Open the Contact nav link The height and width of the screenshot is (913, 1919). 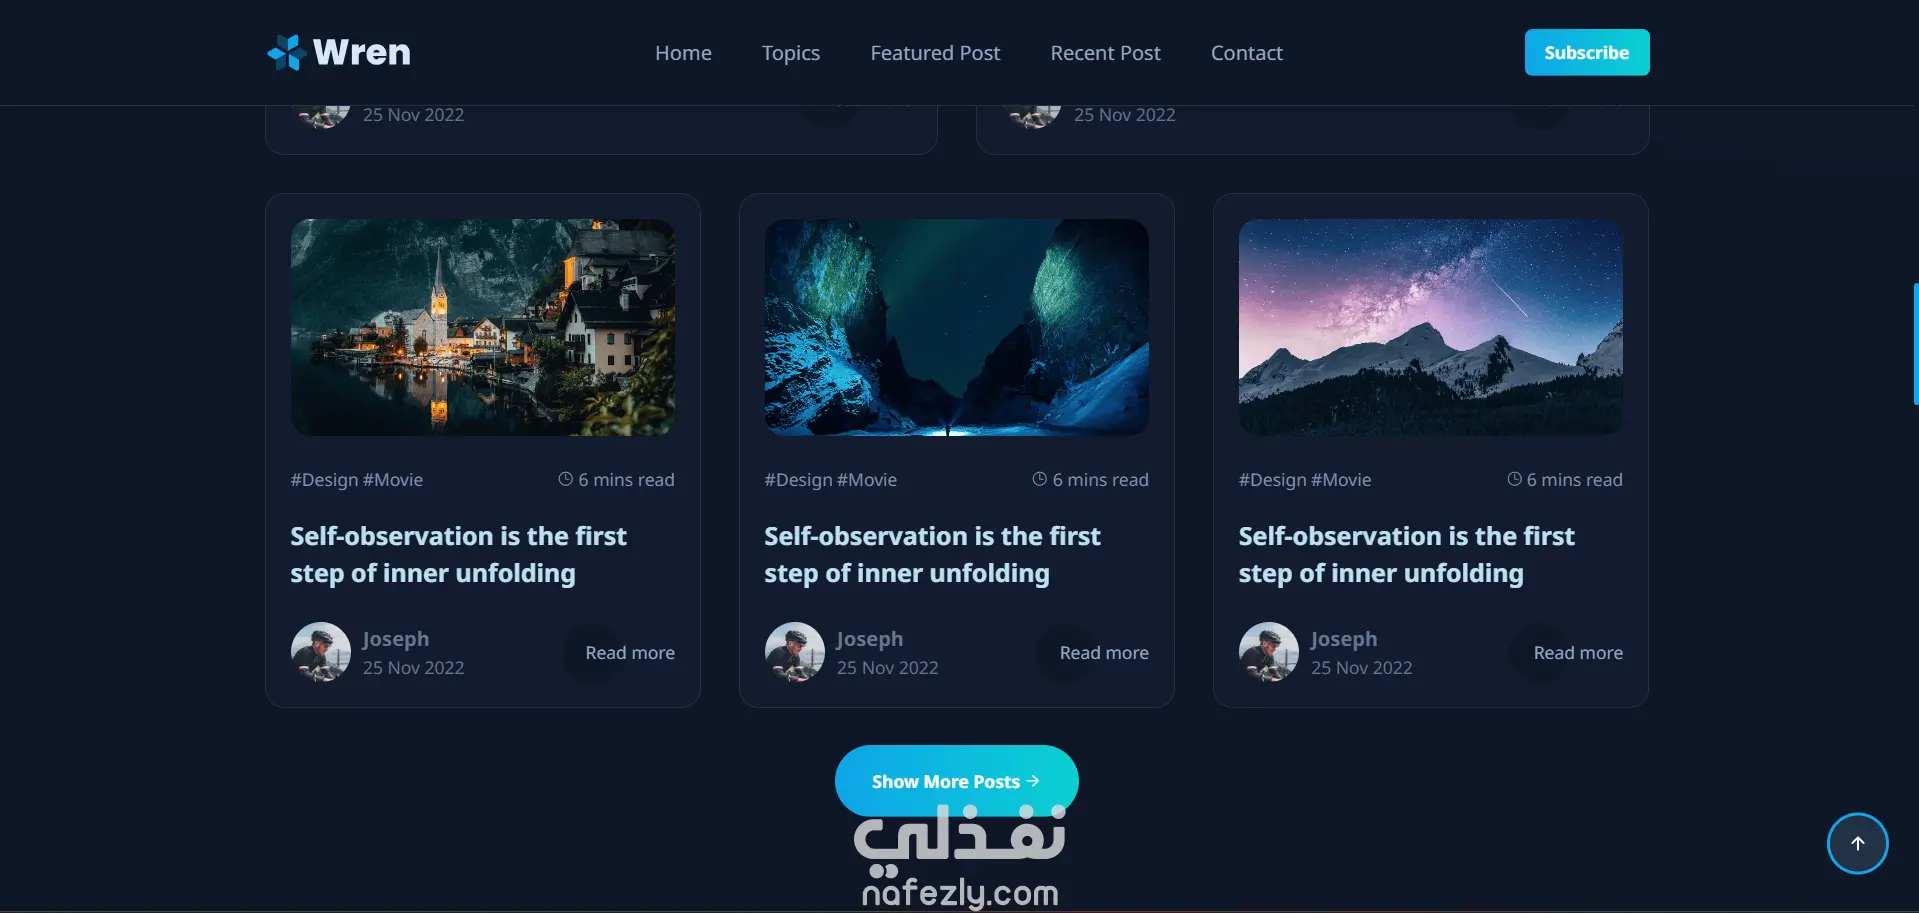(x=1246, y=53)
